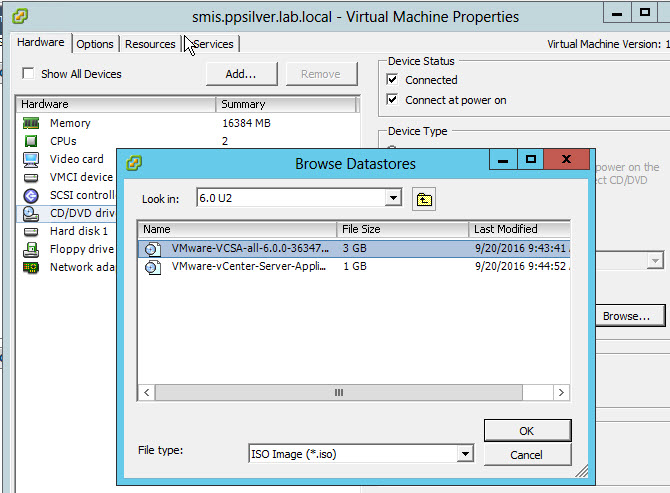This screenshot has height=493, width=670.
Task: Click the VMware-vCenter-Server-Appliance ISO file icon
Action: click(x=153, y=267)
